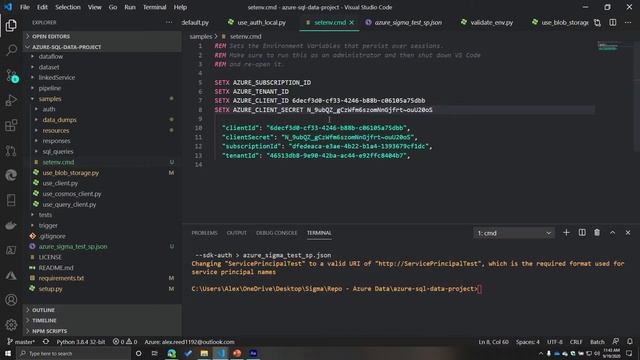Open the Manage gear menu

[x=11, y=325]
